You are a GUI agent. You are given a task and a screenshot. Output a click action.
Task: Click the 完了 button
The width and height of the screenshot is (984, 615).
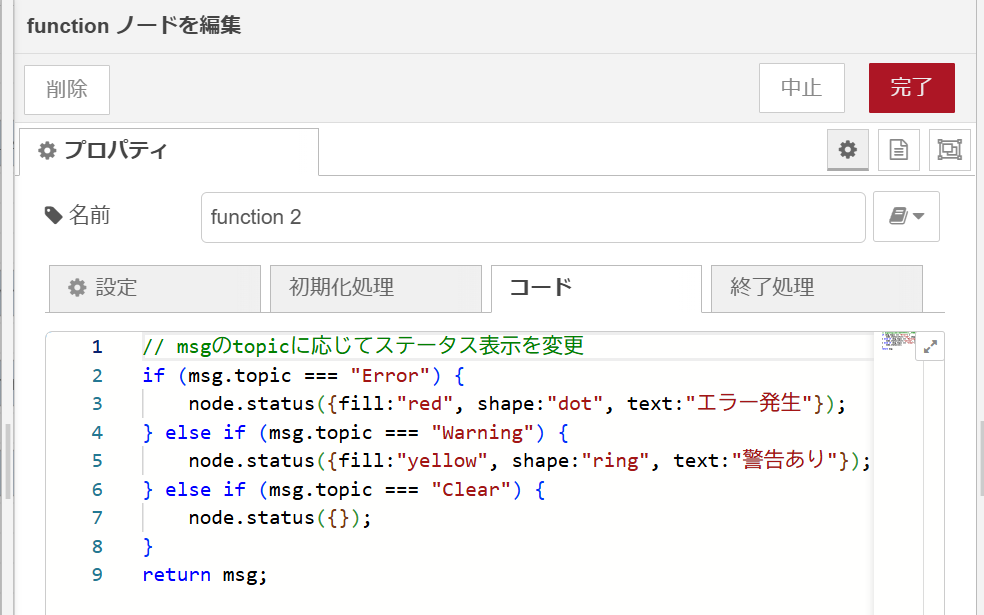(x=911, y=88)
